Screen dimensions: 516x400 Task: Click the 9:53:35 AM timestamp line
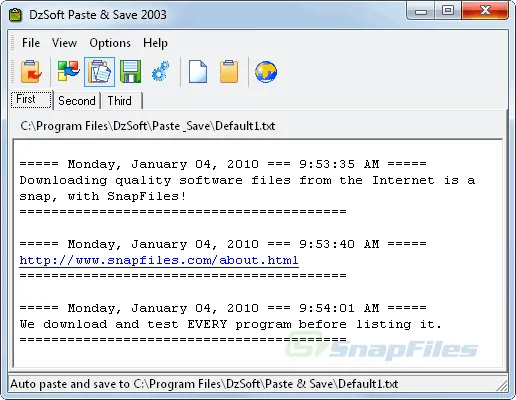point(223,164)
